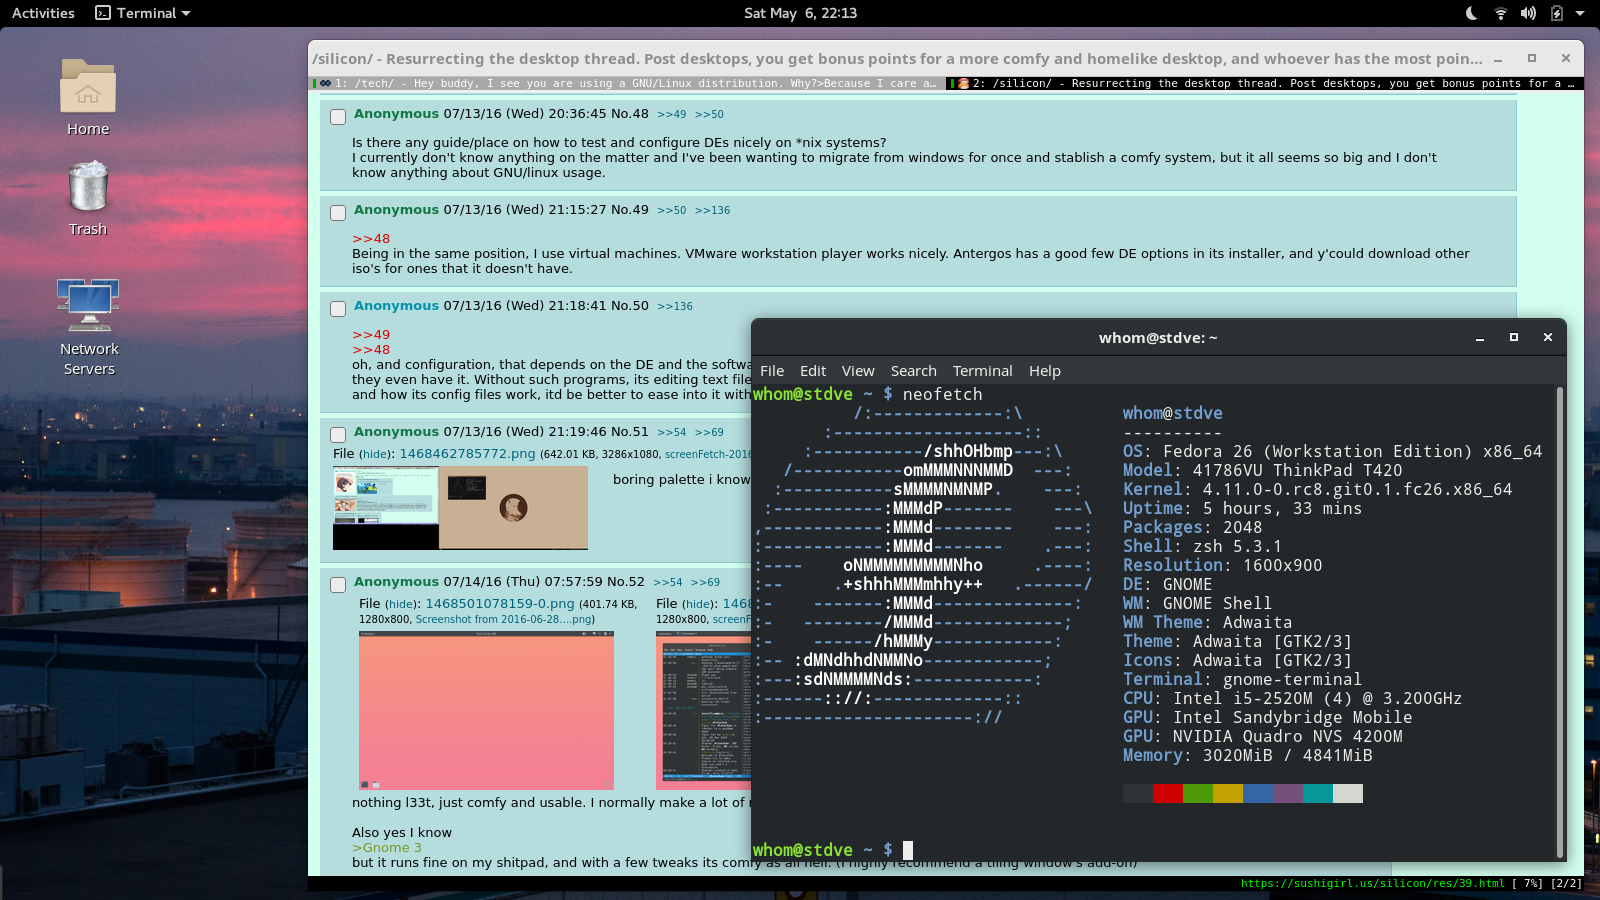Click the Wi-Fi status icon

pos(1500,13)
